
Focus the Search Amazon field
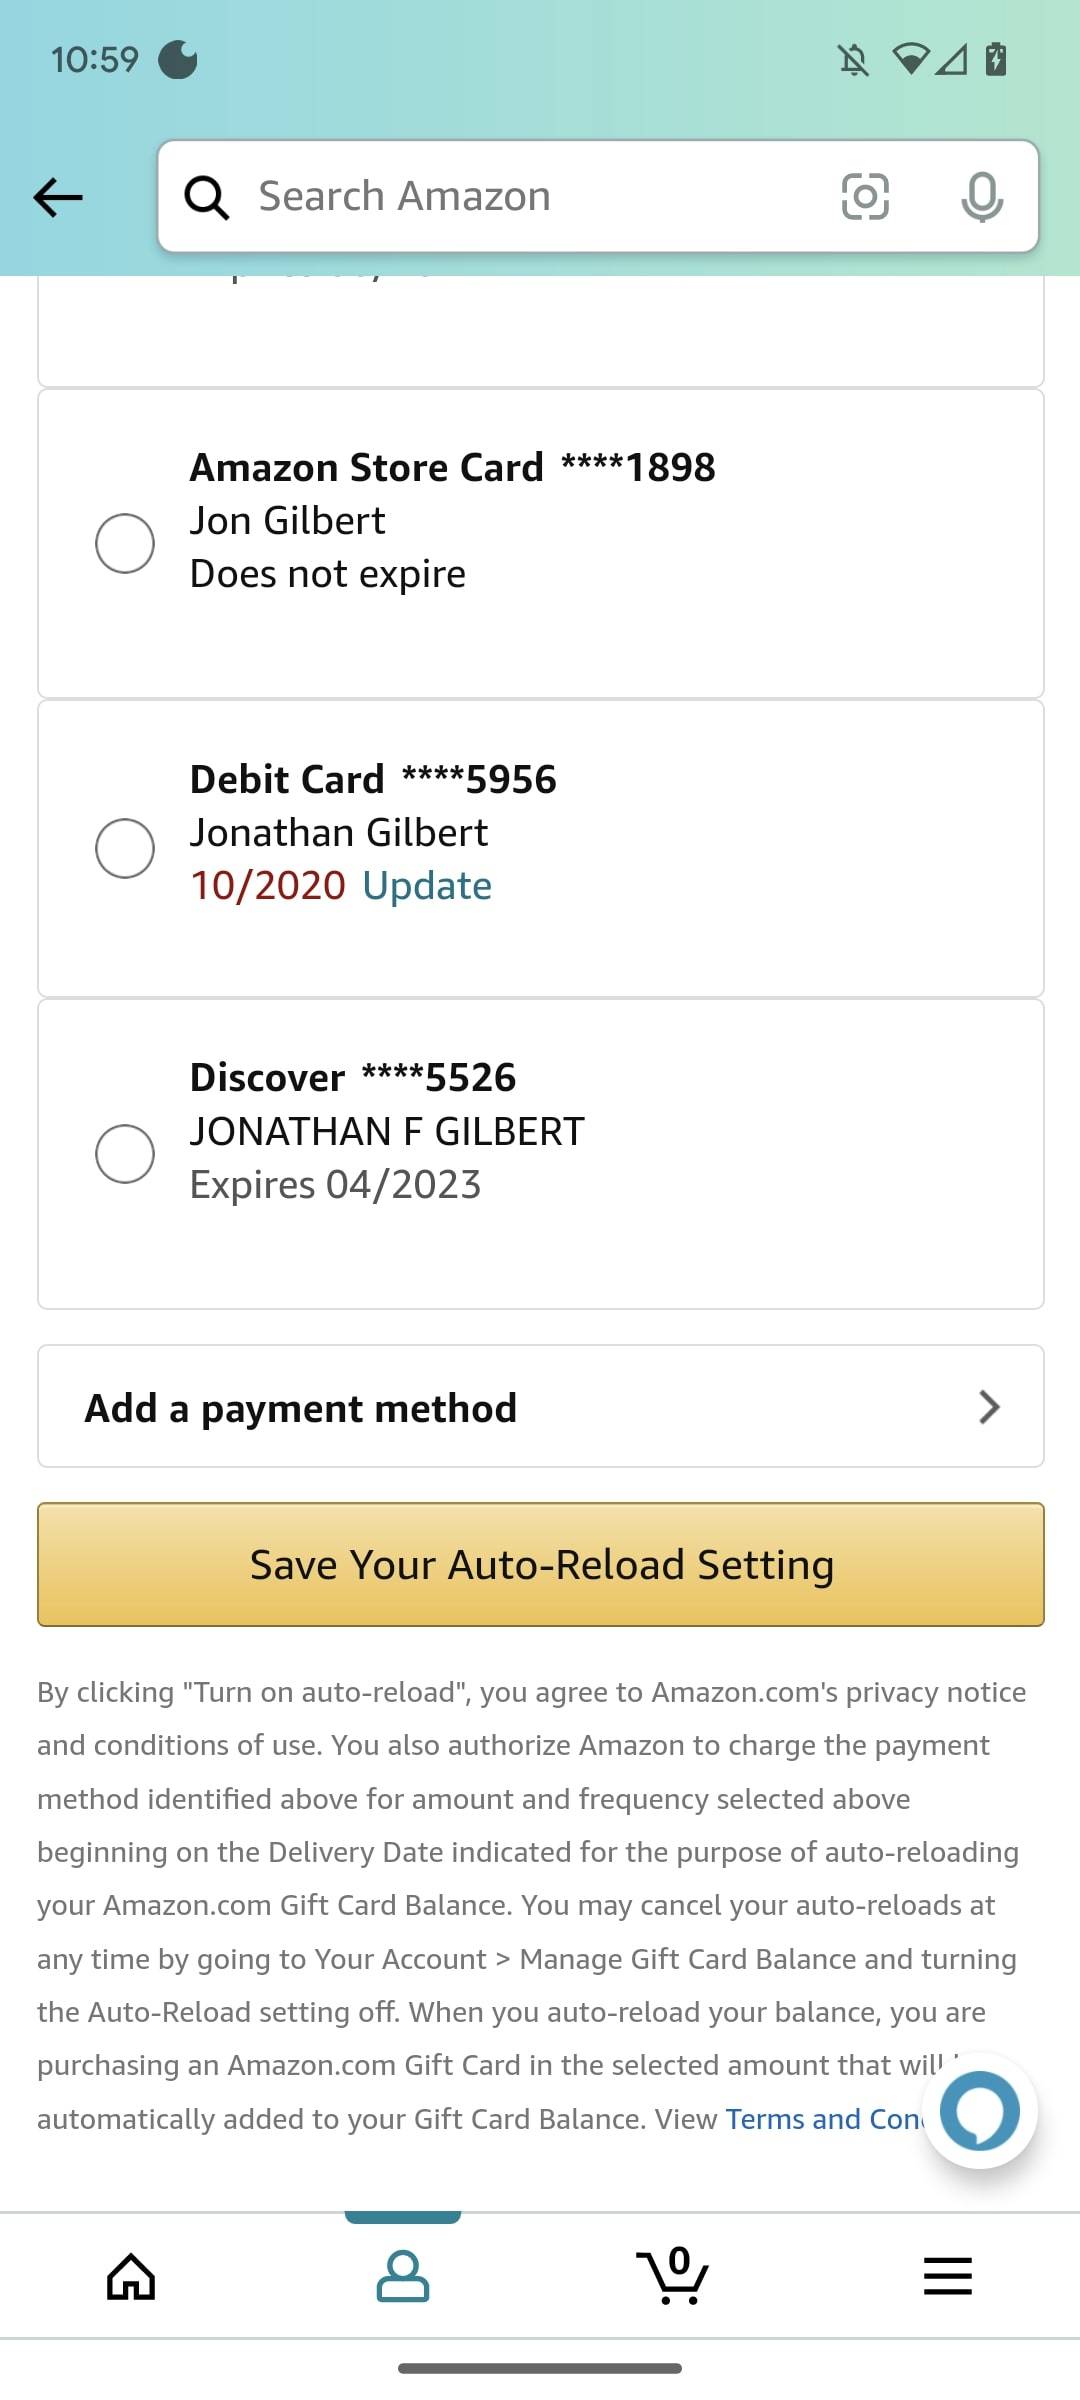point(530,196)
